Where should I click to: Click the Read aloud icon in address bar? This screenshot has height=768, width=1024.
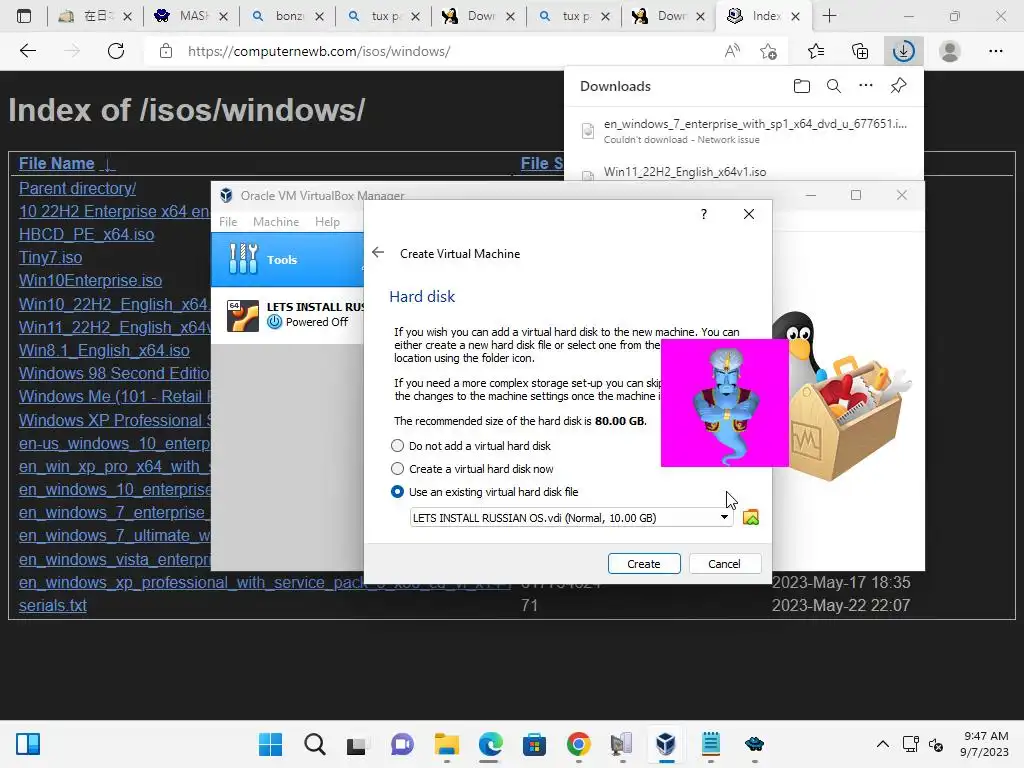[732, 51]
